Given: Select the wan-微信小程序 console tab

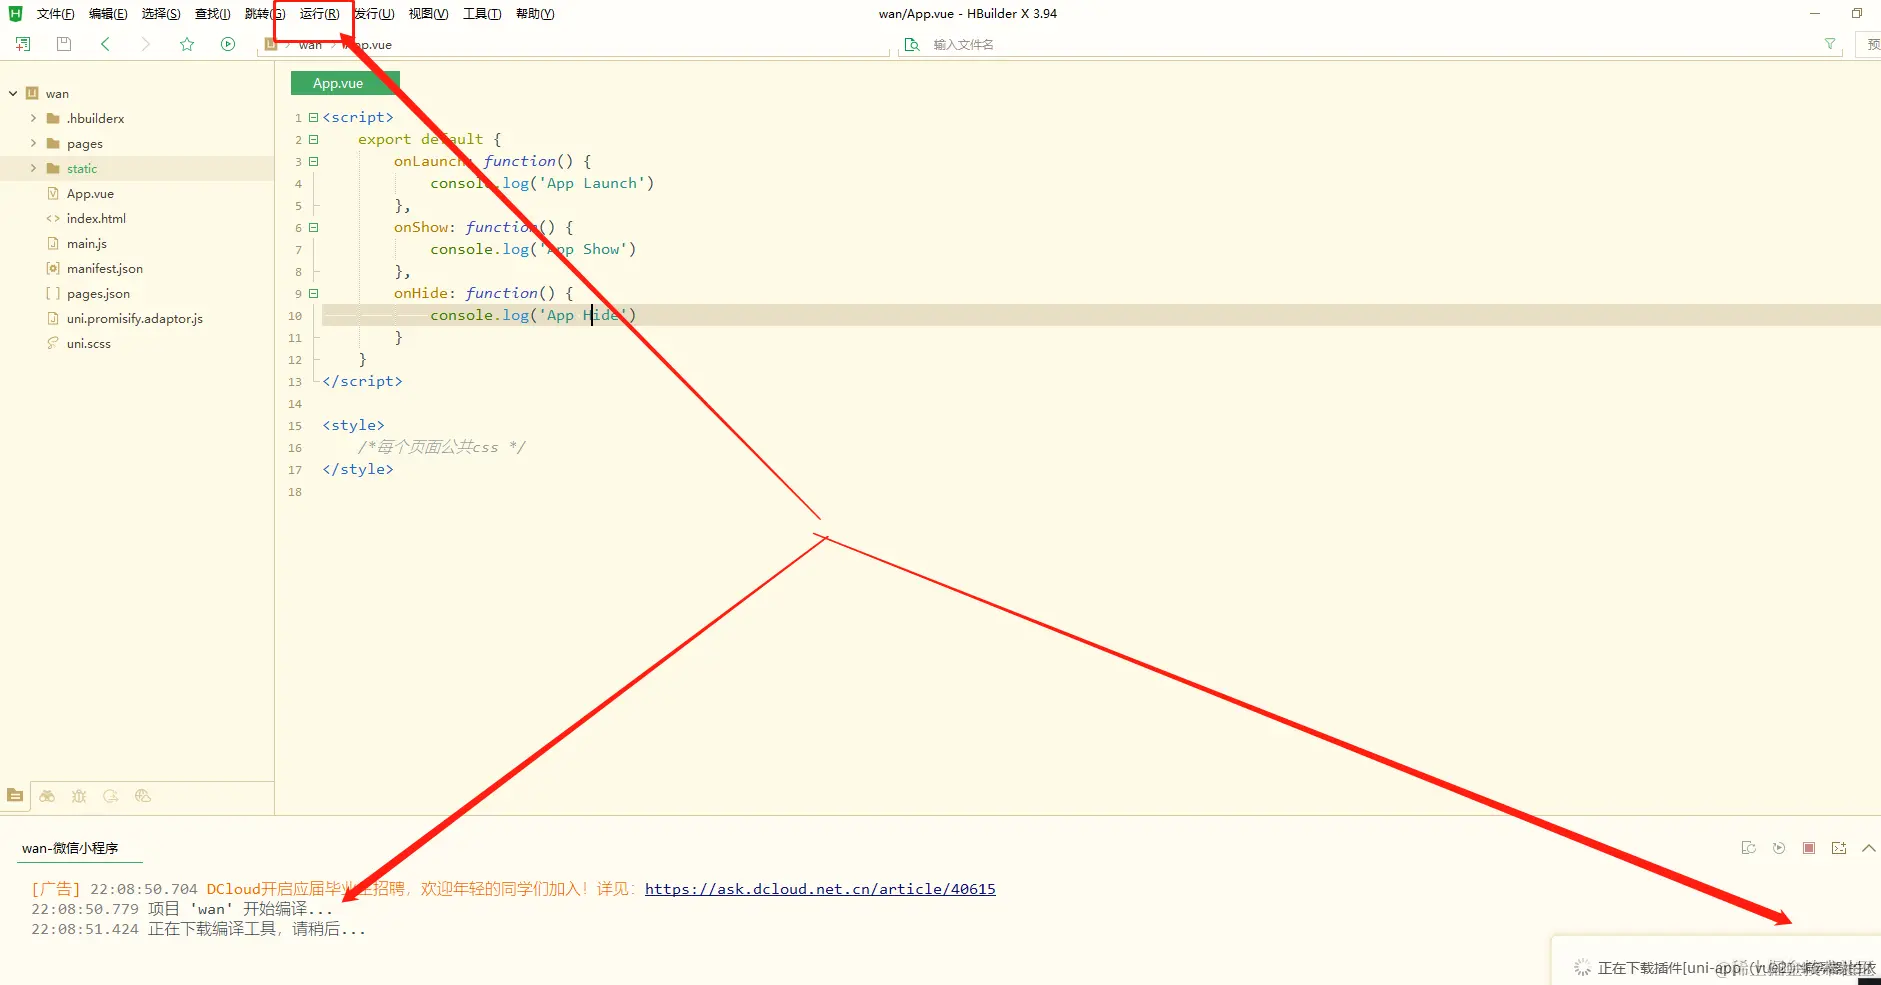Looking at the screenshot, I should (x=70, y=848).
